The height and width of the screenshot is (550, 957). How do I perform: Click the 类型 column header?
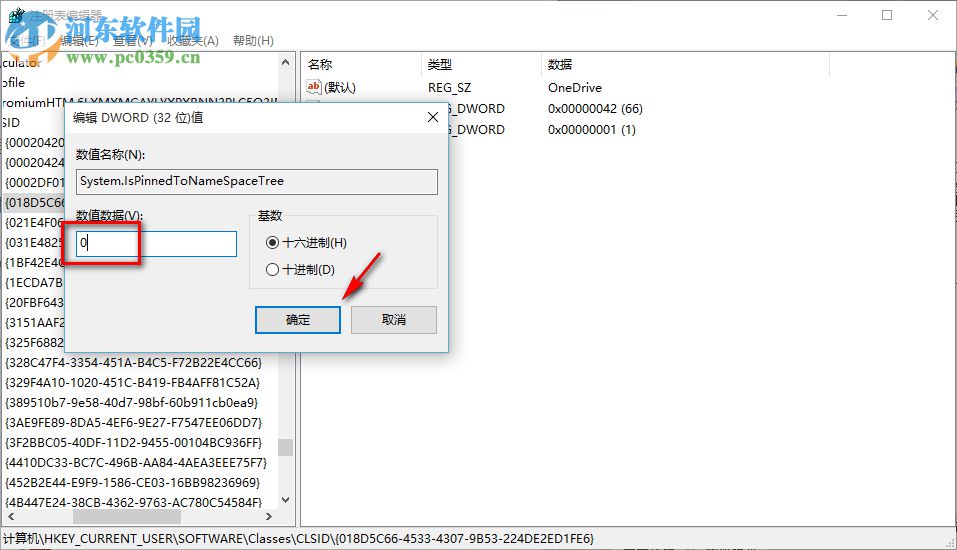pos(439,65)
